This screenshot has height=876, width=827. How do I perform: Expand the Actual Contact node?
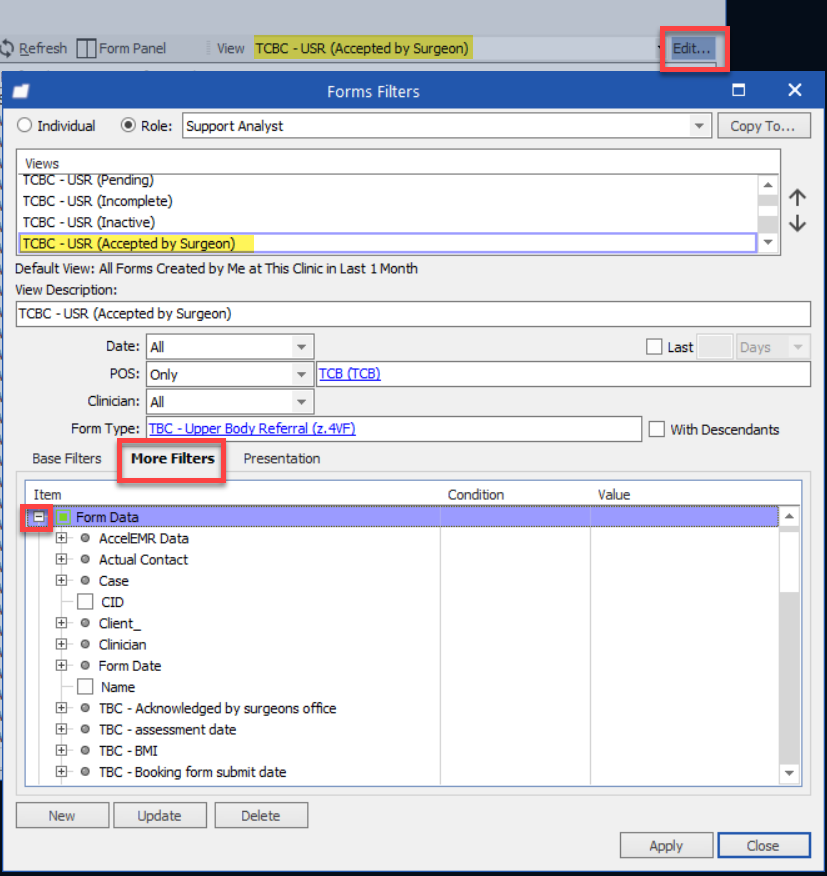point(61,559)
